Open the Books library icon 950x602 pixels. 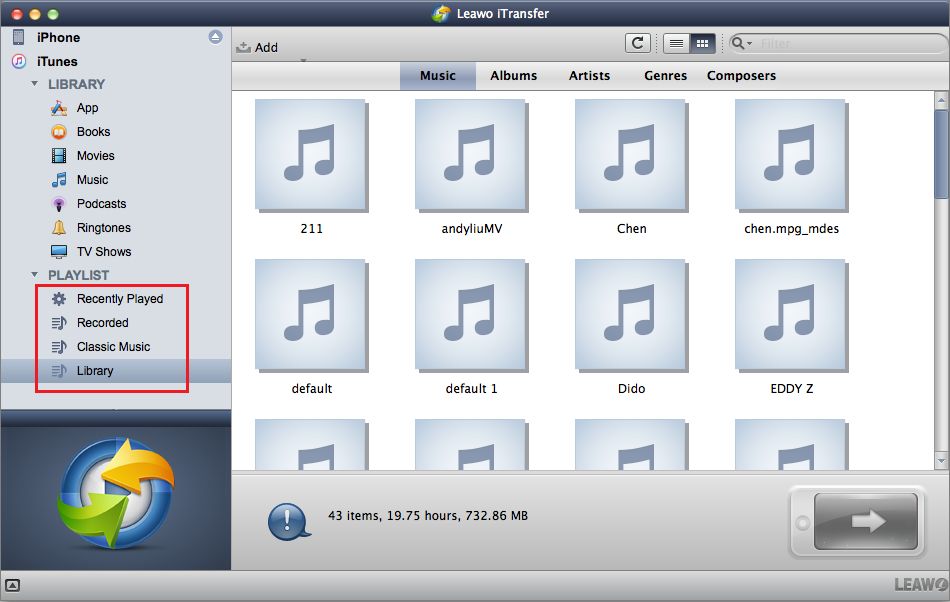[x=59, y=132]
